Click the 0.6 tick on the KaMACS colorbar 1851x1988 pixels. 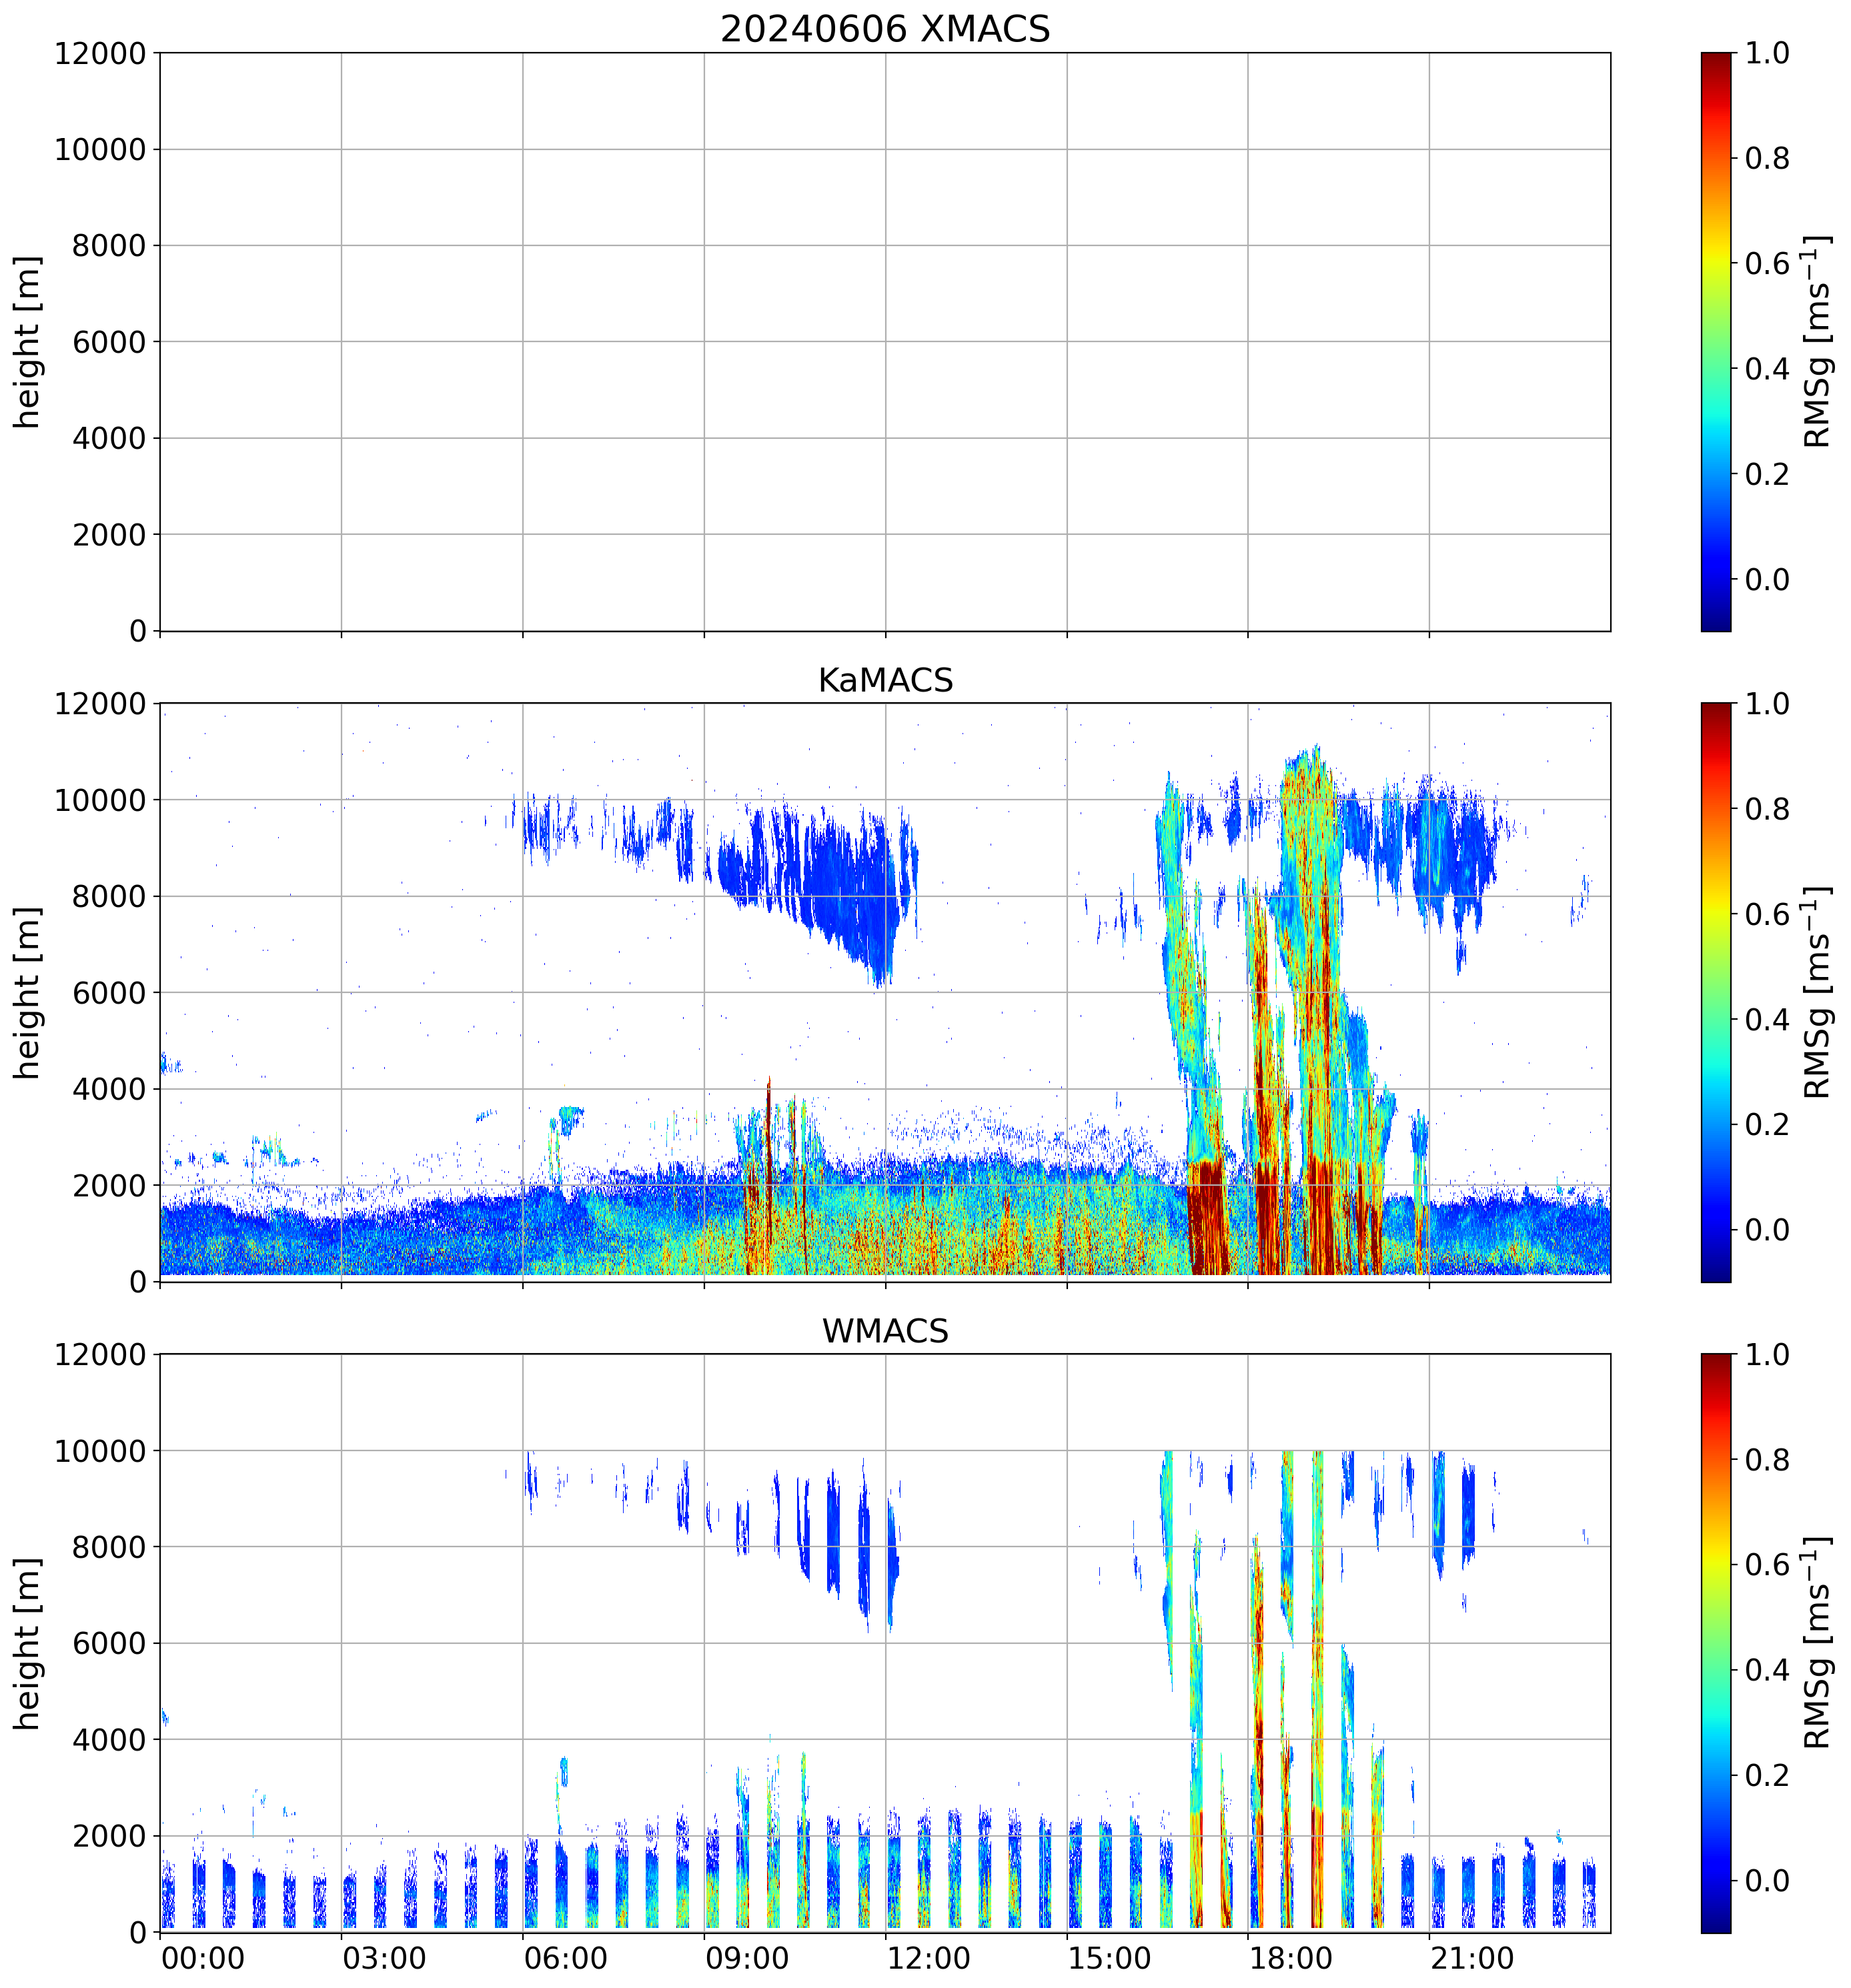1767,914
